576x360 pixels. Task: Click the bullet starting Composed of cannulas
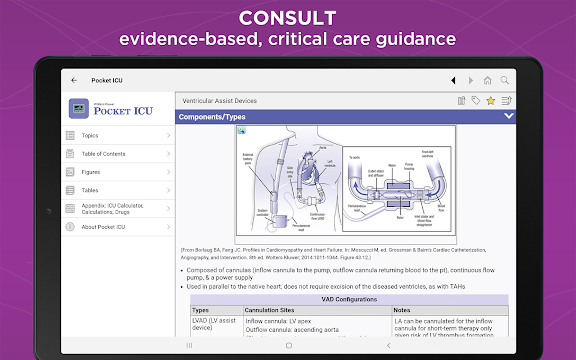[340, 274]
